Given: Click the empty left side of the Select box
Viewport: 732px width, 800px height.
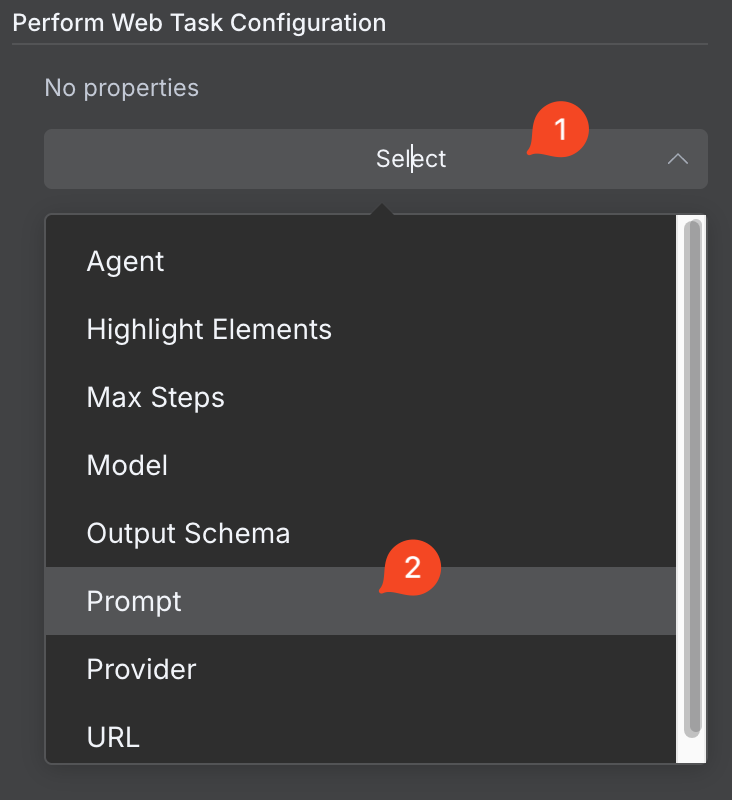Looking at the screenshot, I should coord(204,159).
